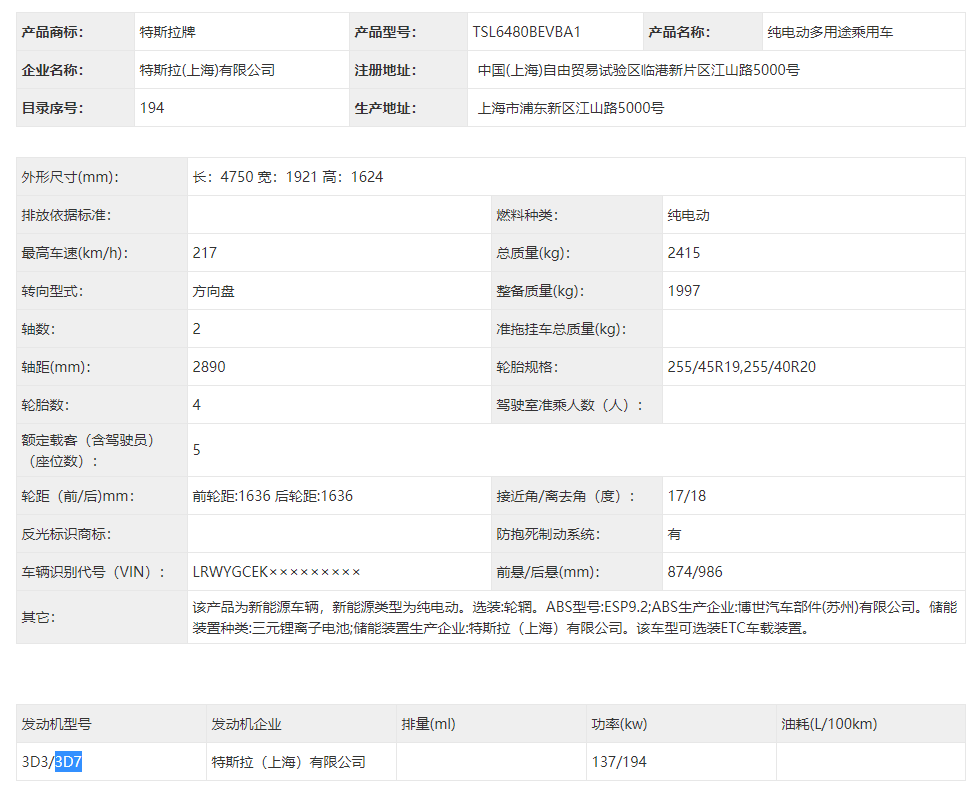
Task: Click the 油耗(L/100km) column header
Action: coord(829,724)
